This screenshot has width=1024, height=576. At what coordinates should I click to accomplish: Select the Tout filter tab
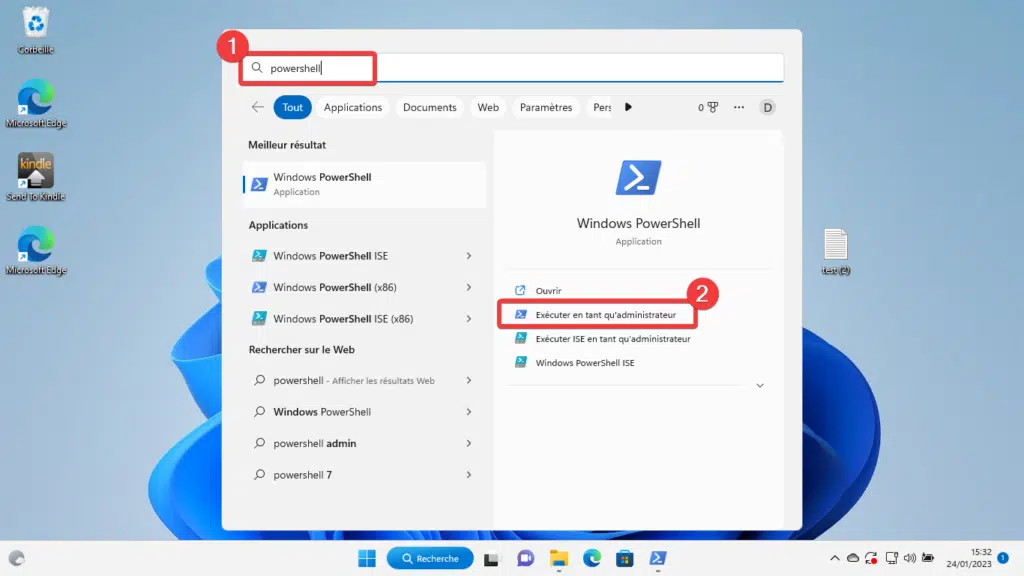[292, 107]
